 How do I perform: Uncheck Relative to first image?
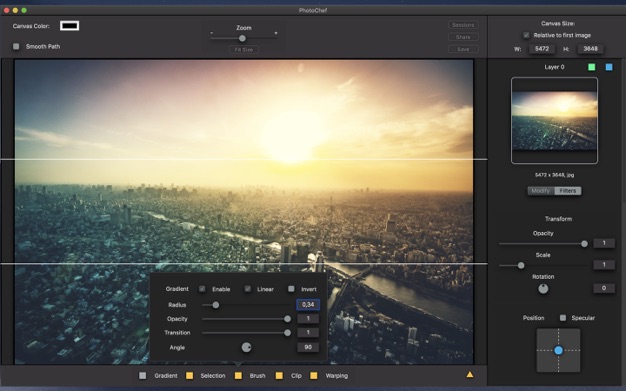coord(526,35)
